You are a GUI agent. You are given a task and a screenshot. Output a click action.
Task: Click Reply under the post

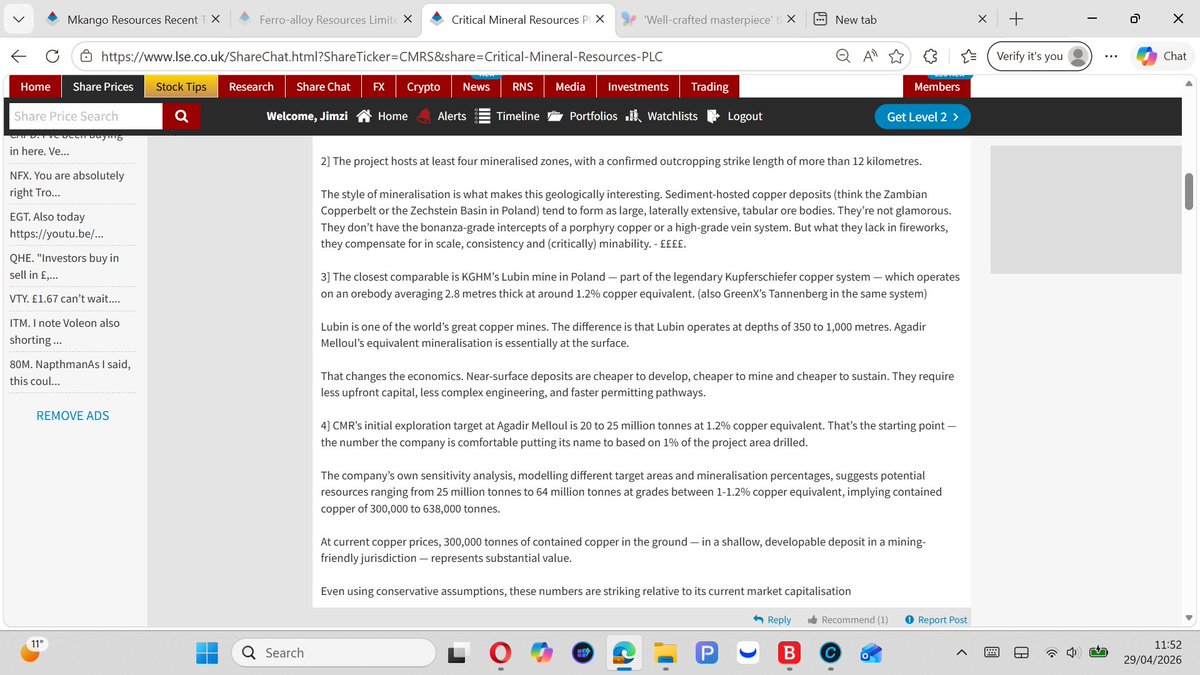[772, 620]
